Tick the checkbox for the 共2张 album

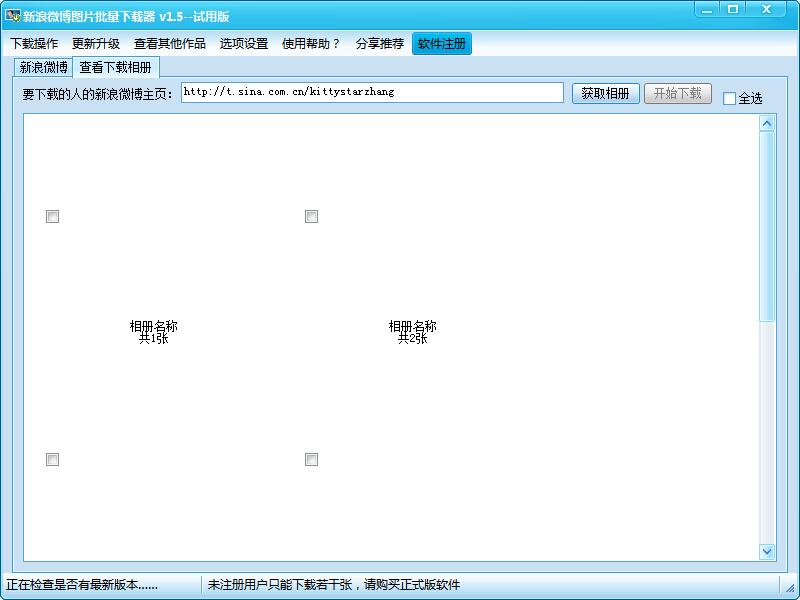pos(311,216)
